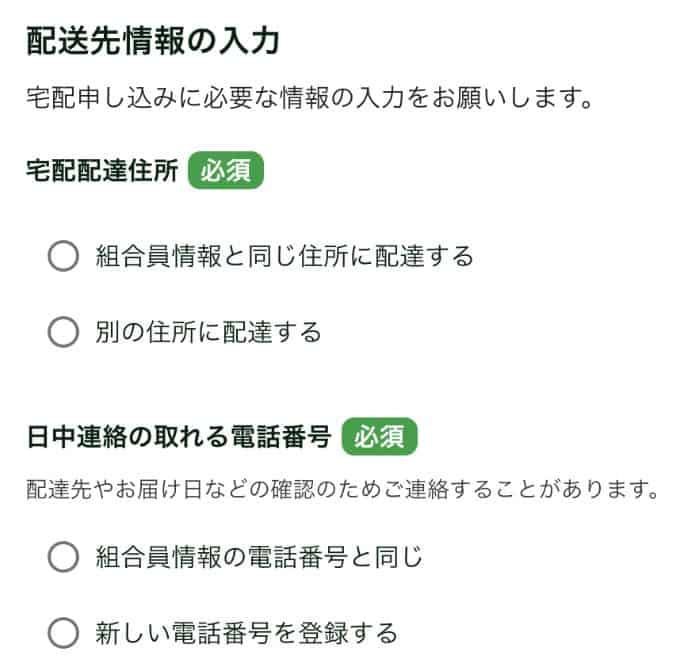Click the 組合員情報の電話番号と同じ label text
The image size is (680, 667).
[x=259, y=557]
